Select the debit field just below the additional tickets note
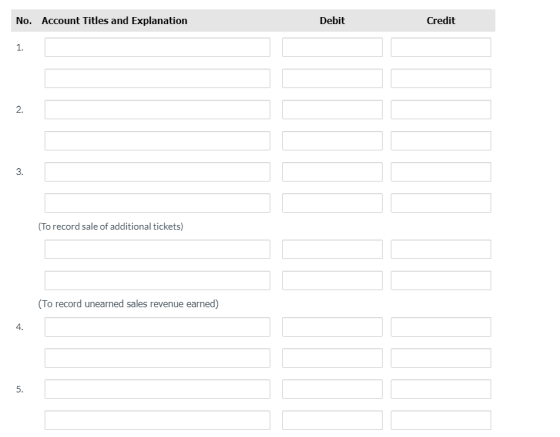The height and width of the screenshot is (437, 560). click(x=332, y=249)
